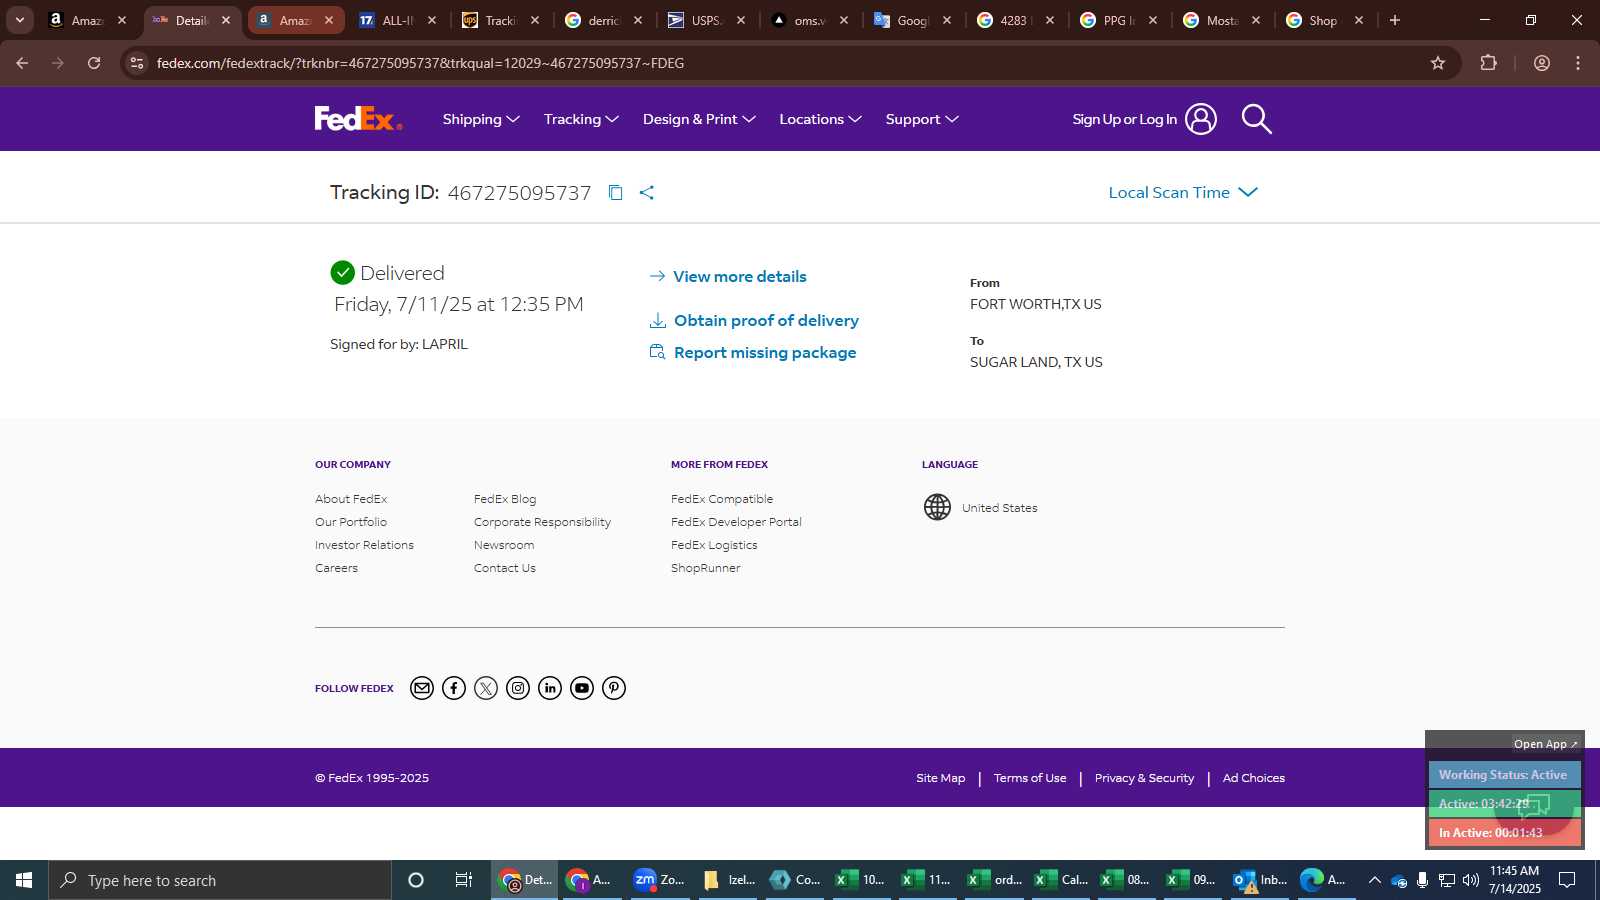1600x900 pixels.
Task: Open a new browser tab
Action: coord(1395,20)
